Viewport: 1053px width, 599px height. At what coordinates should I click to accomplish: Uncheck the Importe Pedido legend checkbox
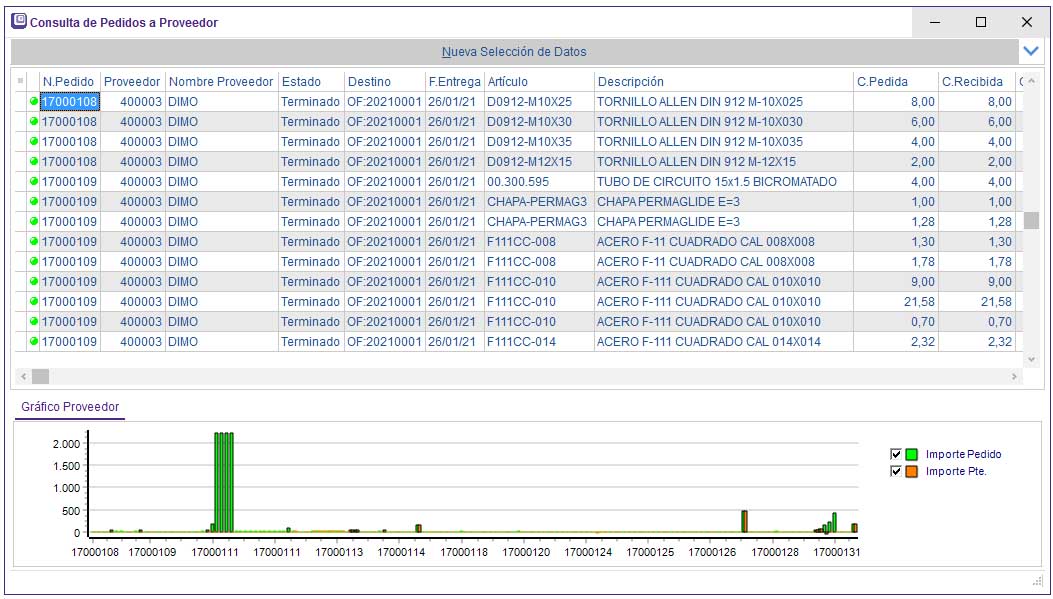tap(896, 454)
